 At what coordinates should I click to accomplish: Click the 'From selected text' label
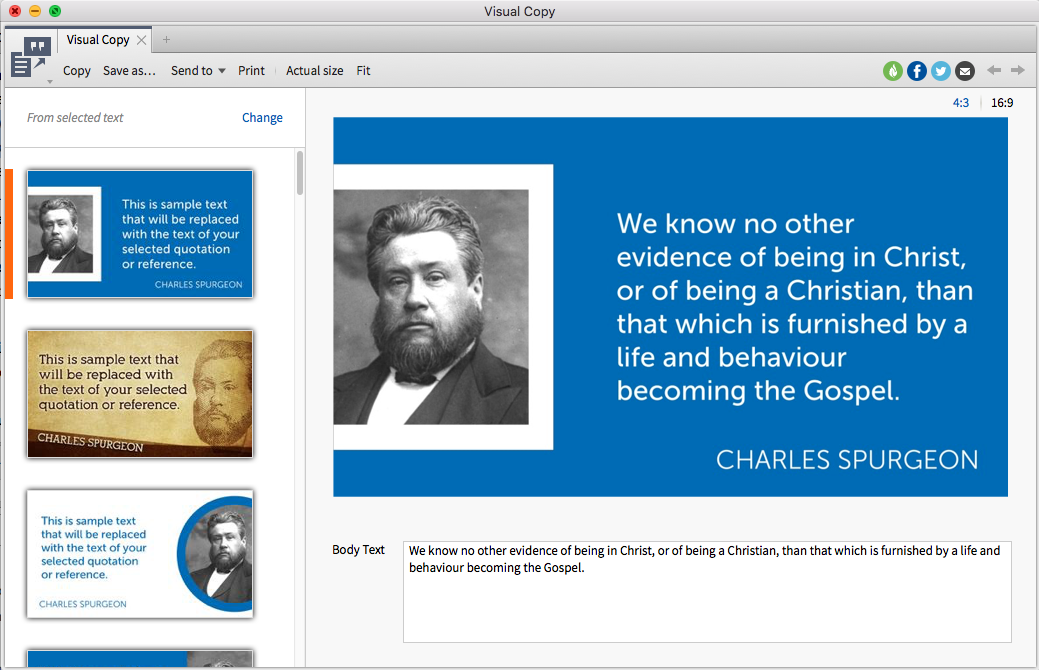pos(75,117)
